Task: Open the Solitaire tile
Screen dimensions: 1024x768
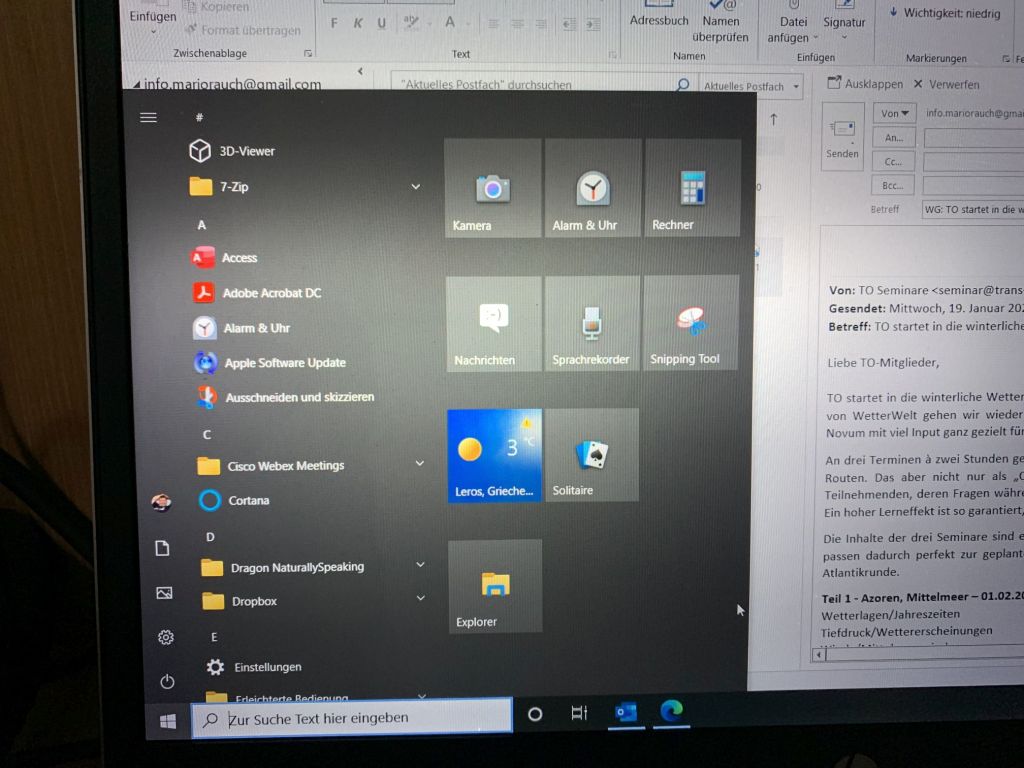Action: (591, 456)
